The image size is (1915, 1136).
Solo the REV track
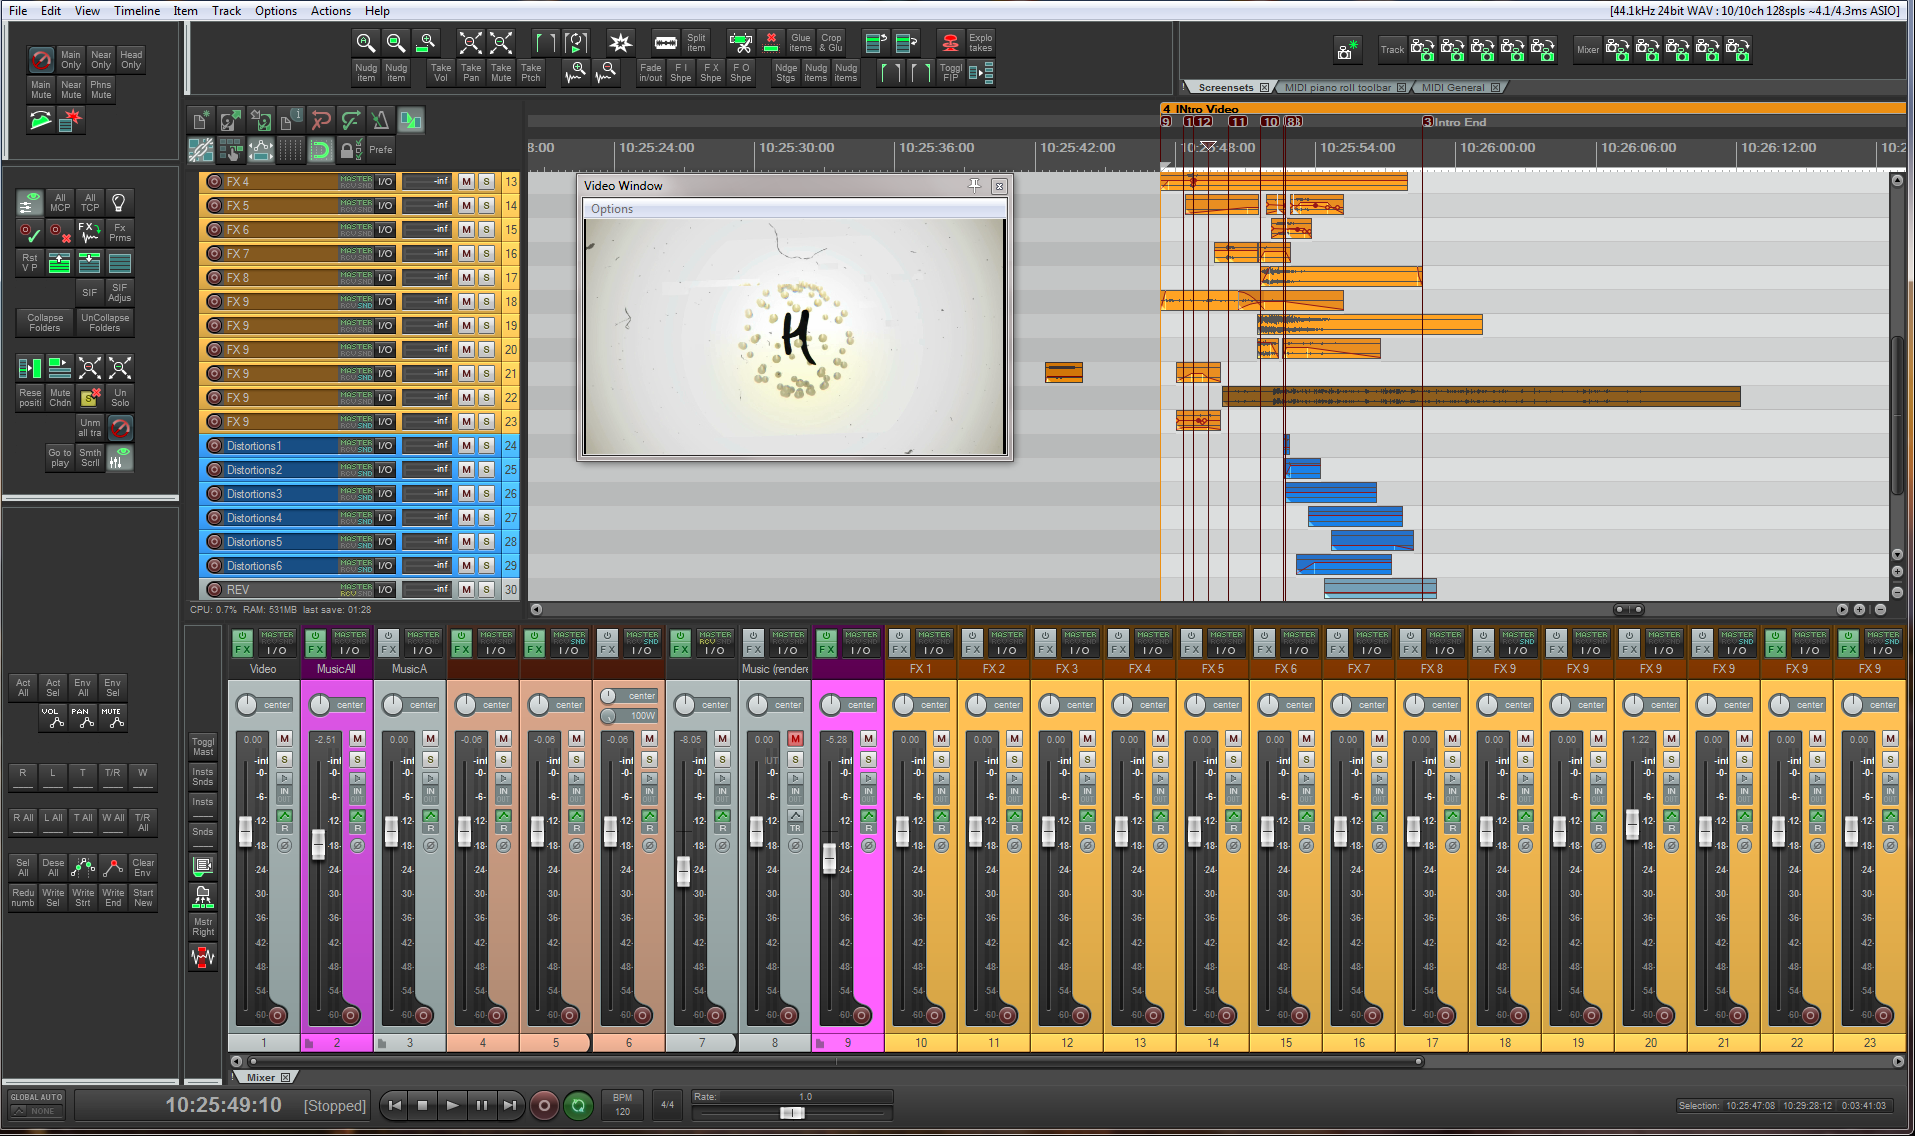486,589
